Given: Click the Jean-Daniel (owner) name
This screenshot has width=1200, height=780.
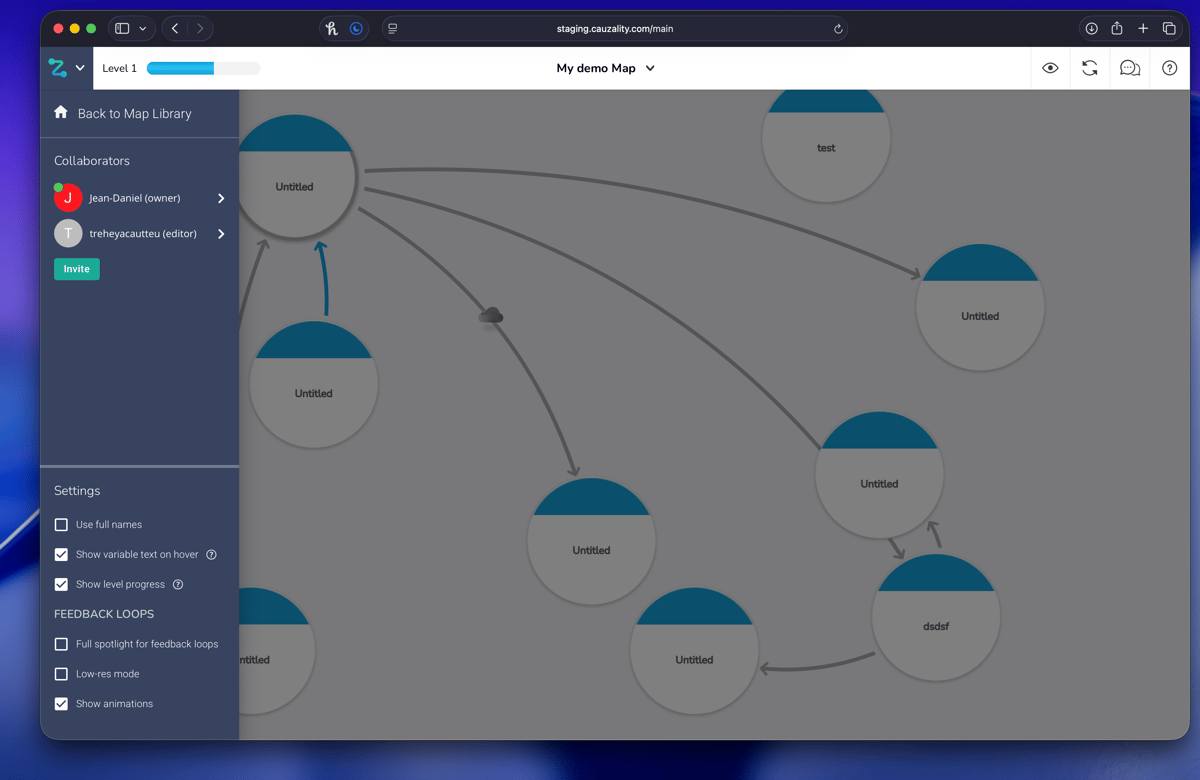Looking at the screenshot, I should [135, 198].
